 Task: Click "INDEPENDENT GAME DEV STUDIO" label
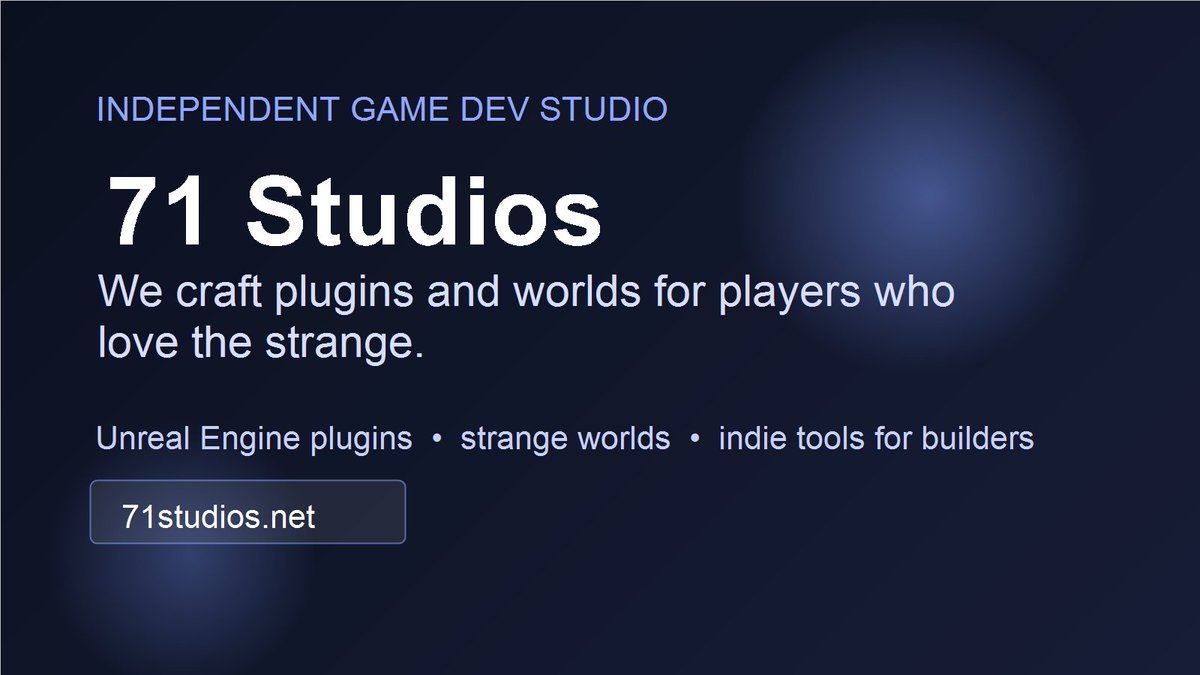coord(382,109)
